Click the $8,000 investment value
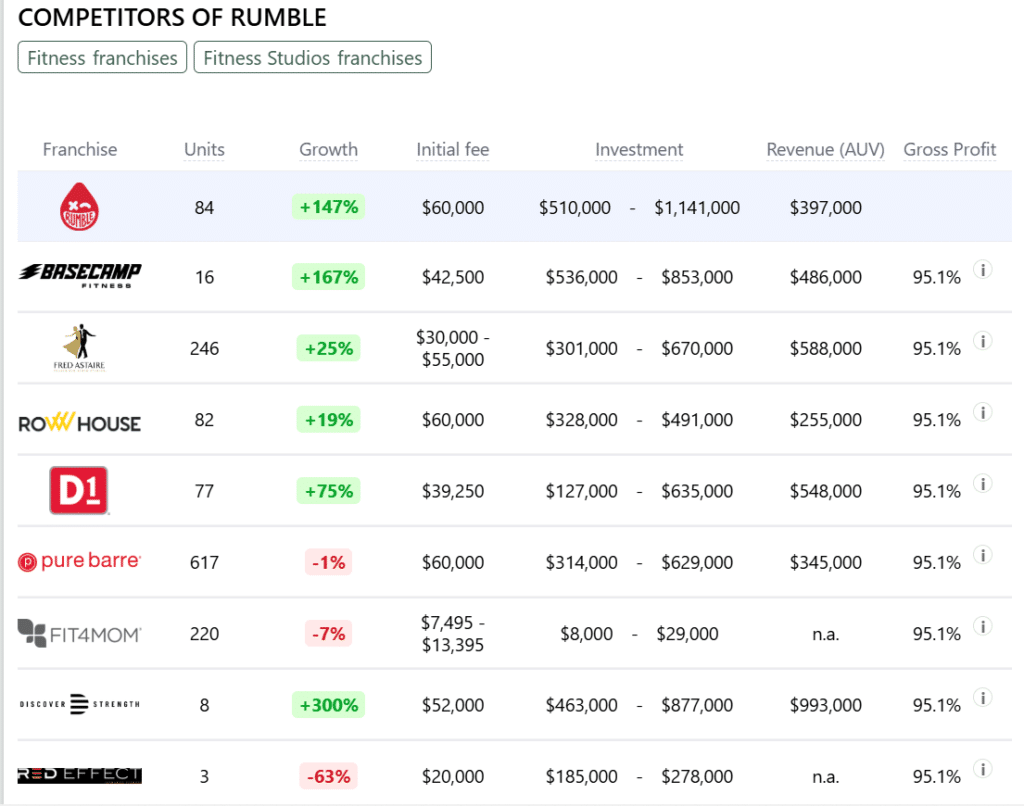Image resolution: width=1024 pixels, height=806 pixels. 586,634
